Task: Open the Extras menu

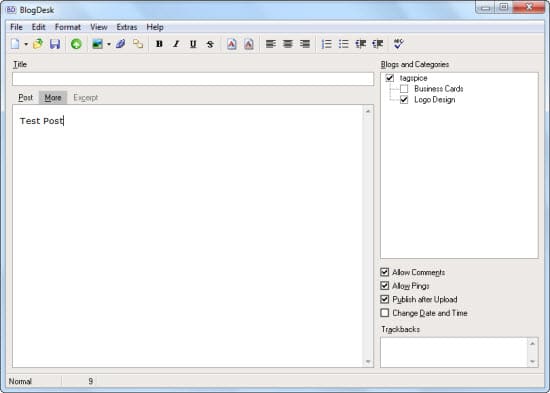Action: pyautogui.click(x=127, y=27)
